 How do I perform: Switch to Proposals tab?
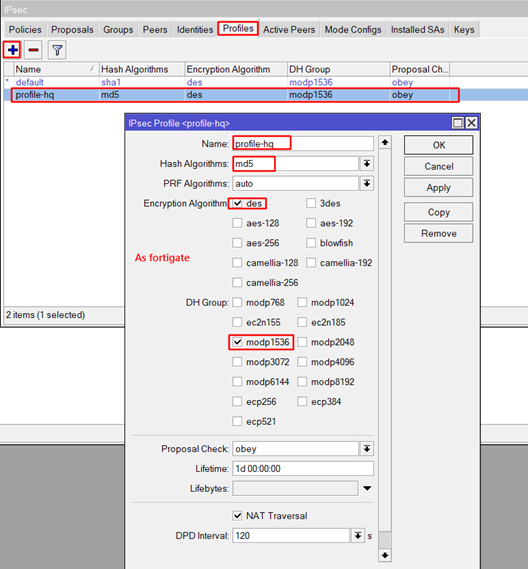[72, 29]
